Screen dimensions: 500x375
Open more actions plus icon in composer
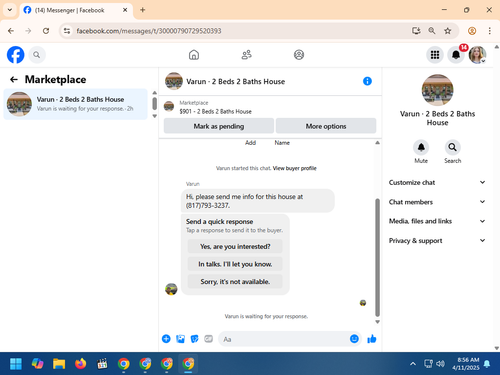(x=166, y=339)
